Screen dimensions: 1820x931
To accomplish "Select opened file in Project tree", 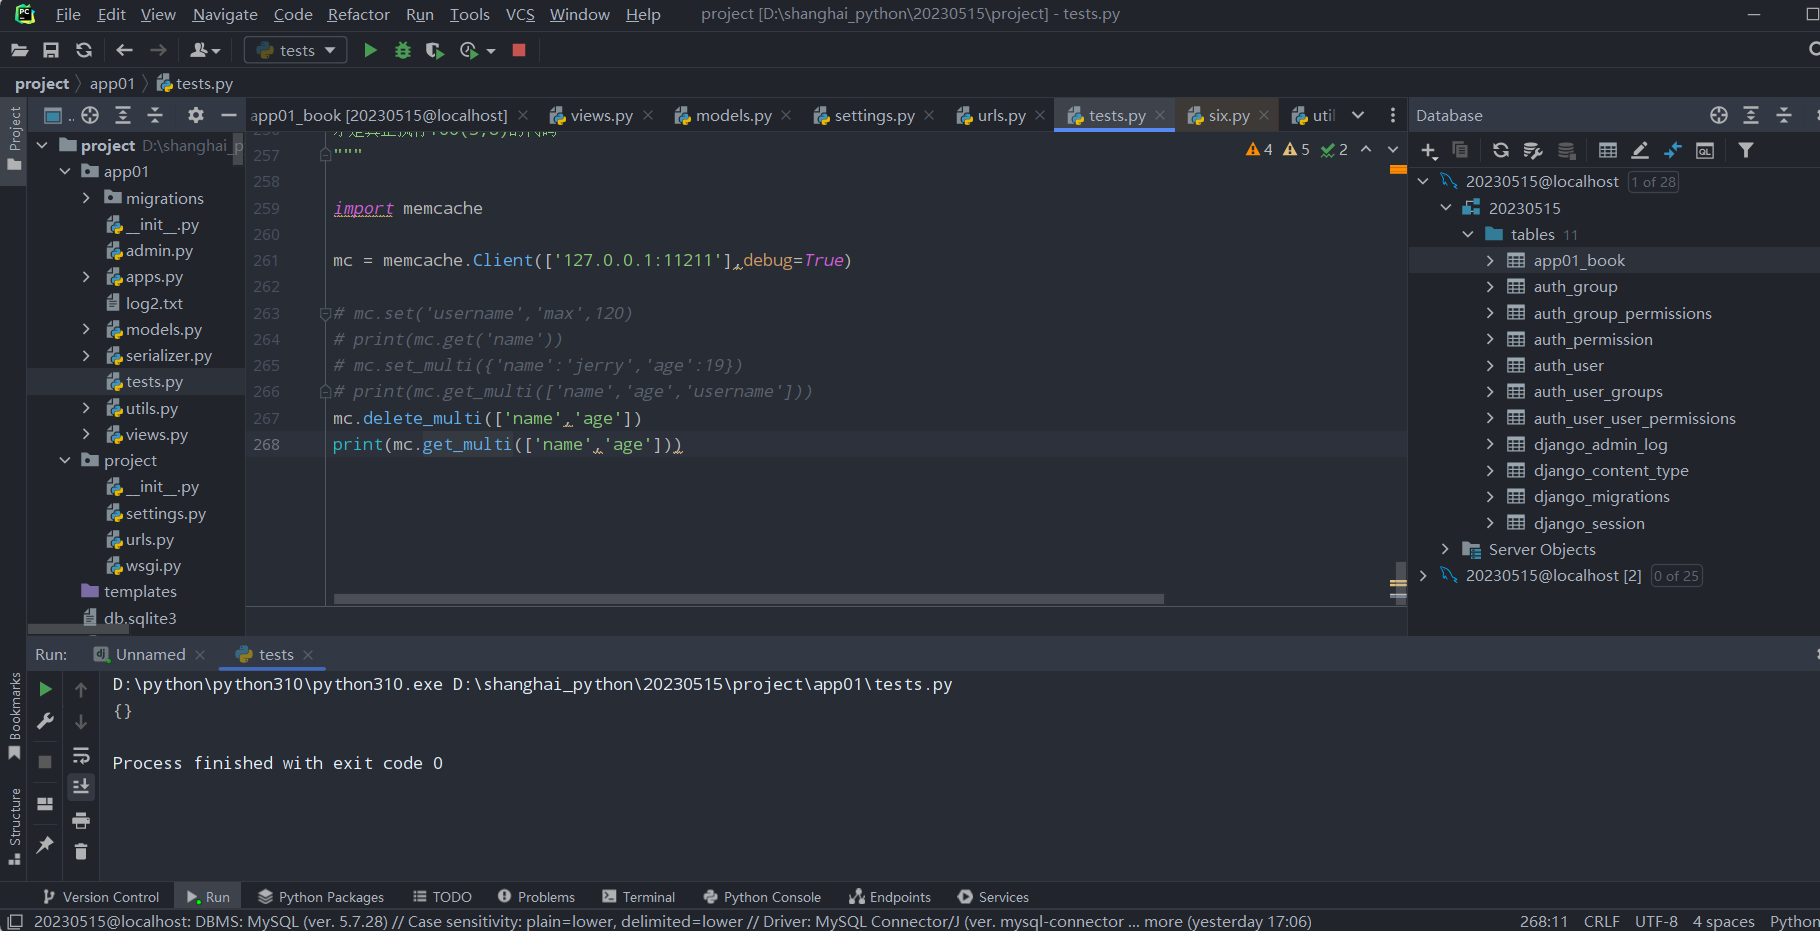I will 90,115.
